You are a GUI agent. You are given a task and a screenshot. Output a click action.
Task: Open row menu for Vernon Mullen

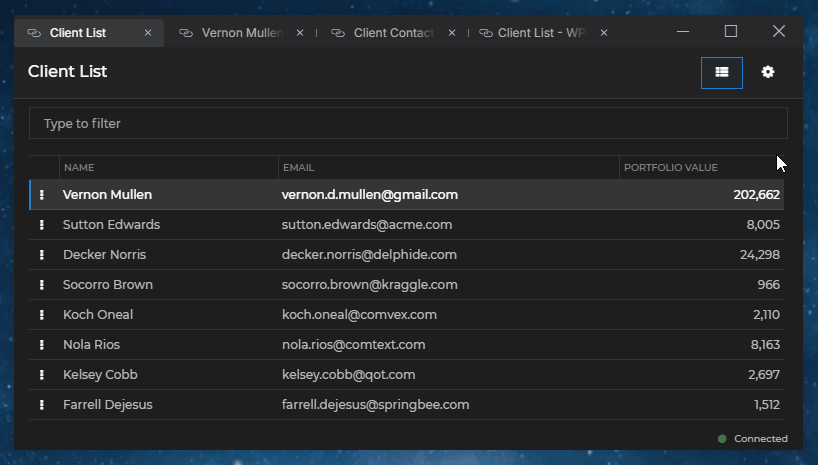42,195
